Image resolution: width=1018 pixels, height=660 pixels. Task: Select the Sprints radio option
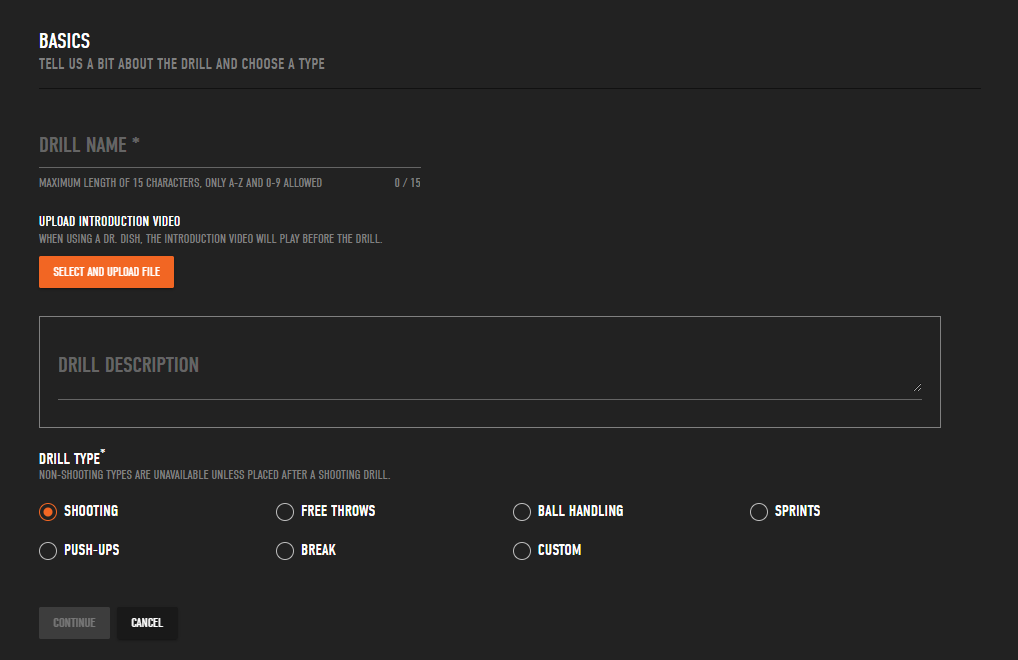click(x=759, y=512)
